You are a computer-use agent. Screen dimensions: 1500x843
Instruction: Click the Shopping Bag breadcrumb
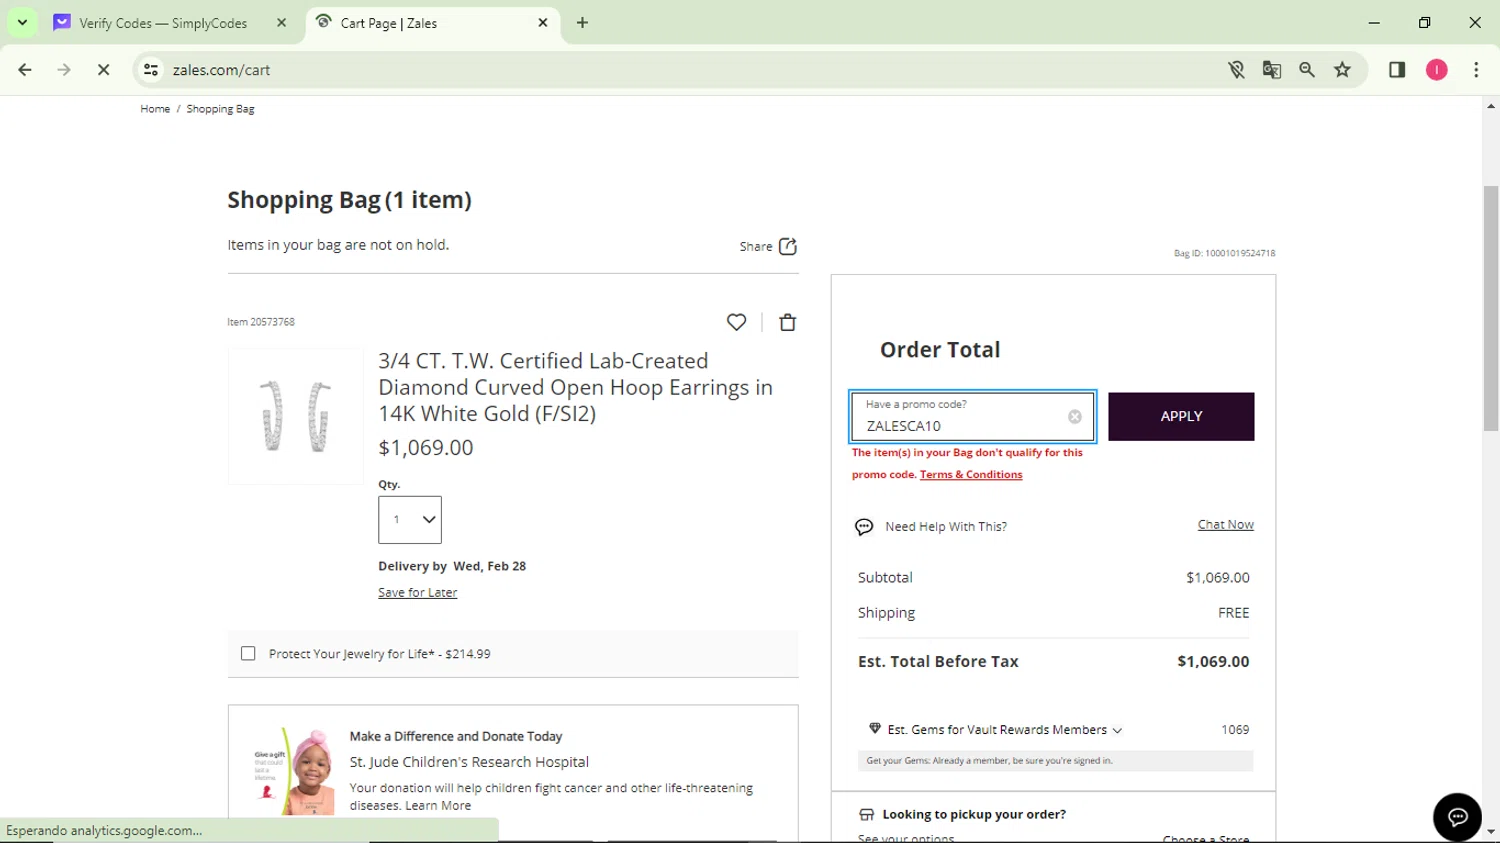(x=220, y=109)
